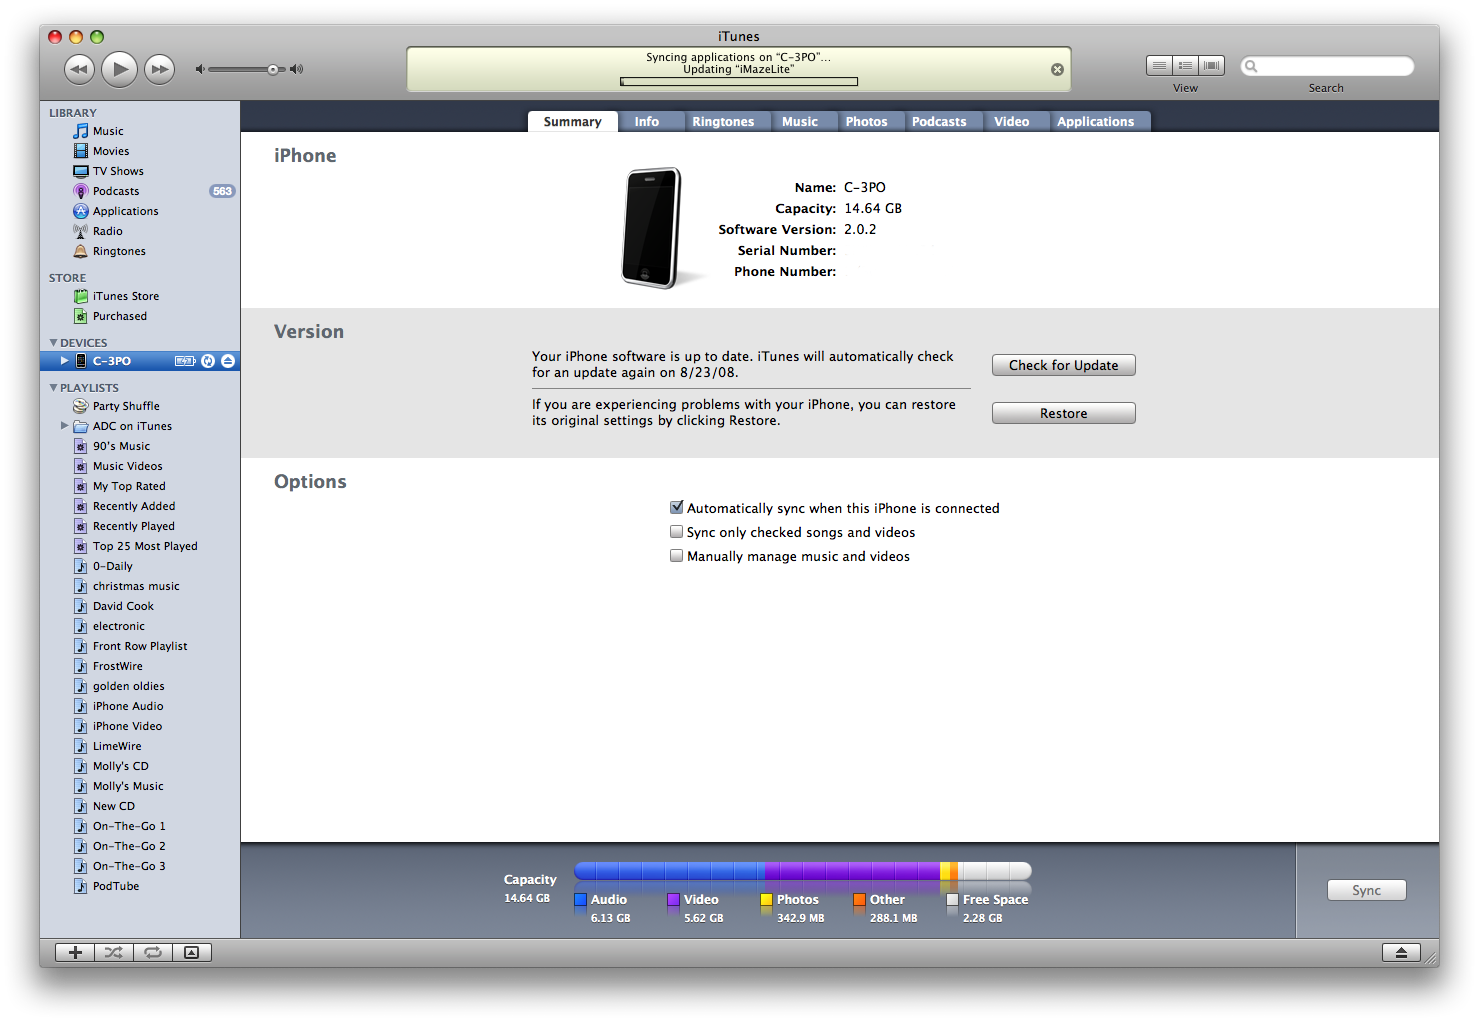
Task: Adjust the volume slider knob
Action: [x=273, y=69]
